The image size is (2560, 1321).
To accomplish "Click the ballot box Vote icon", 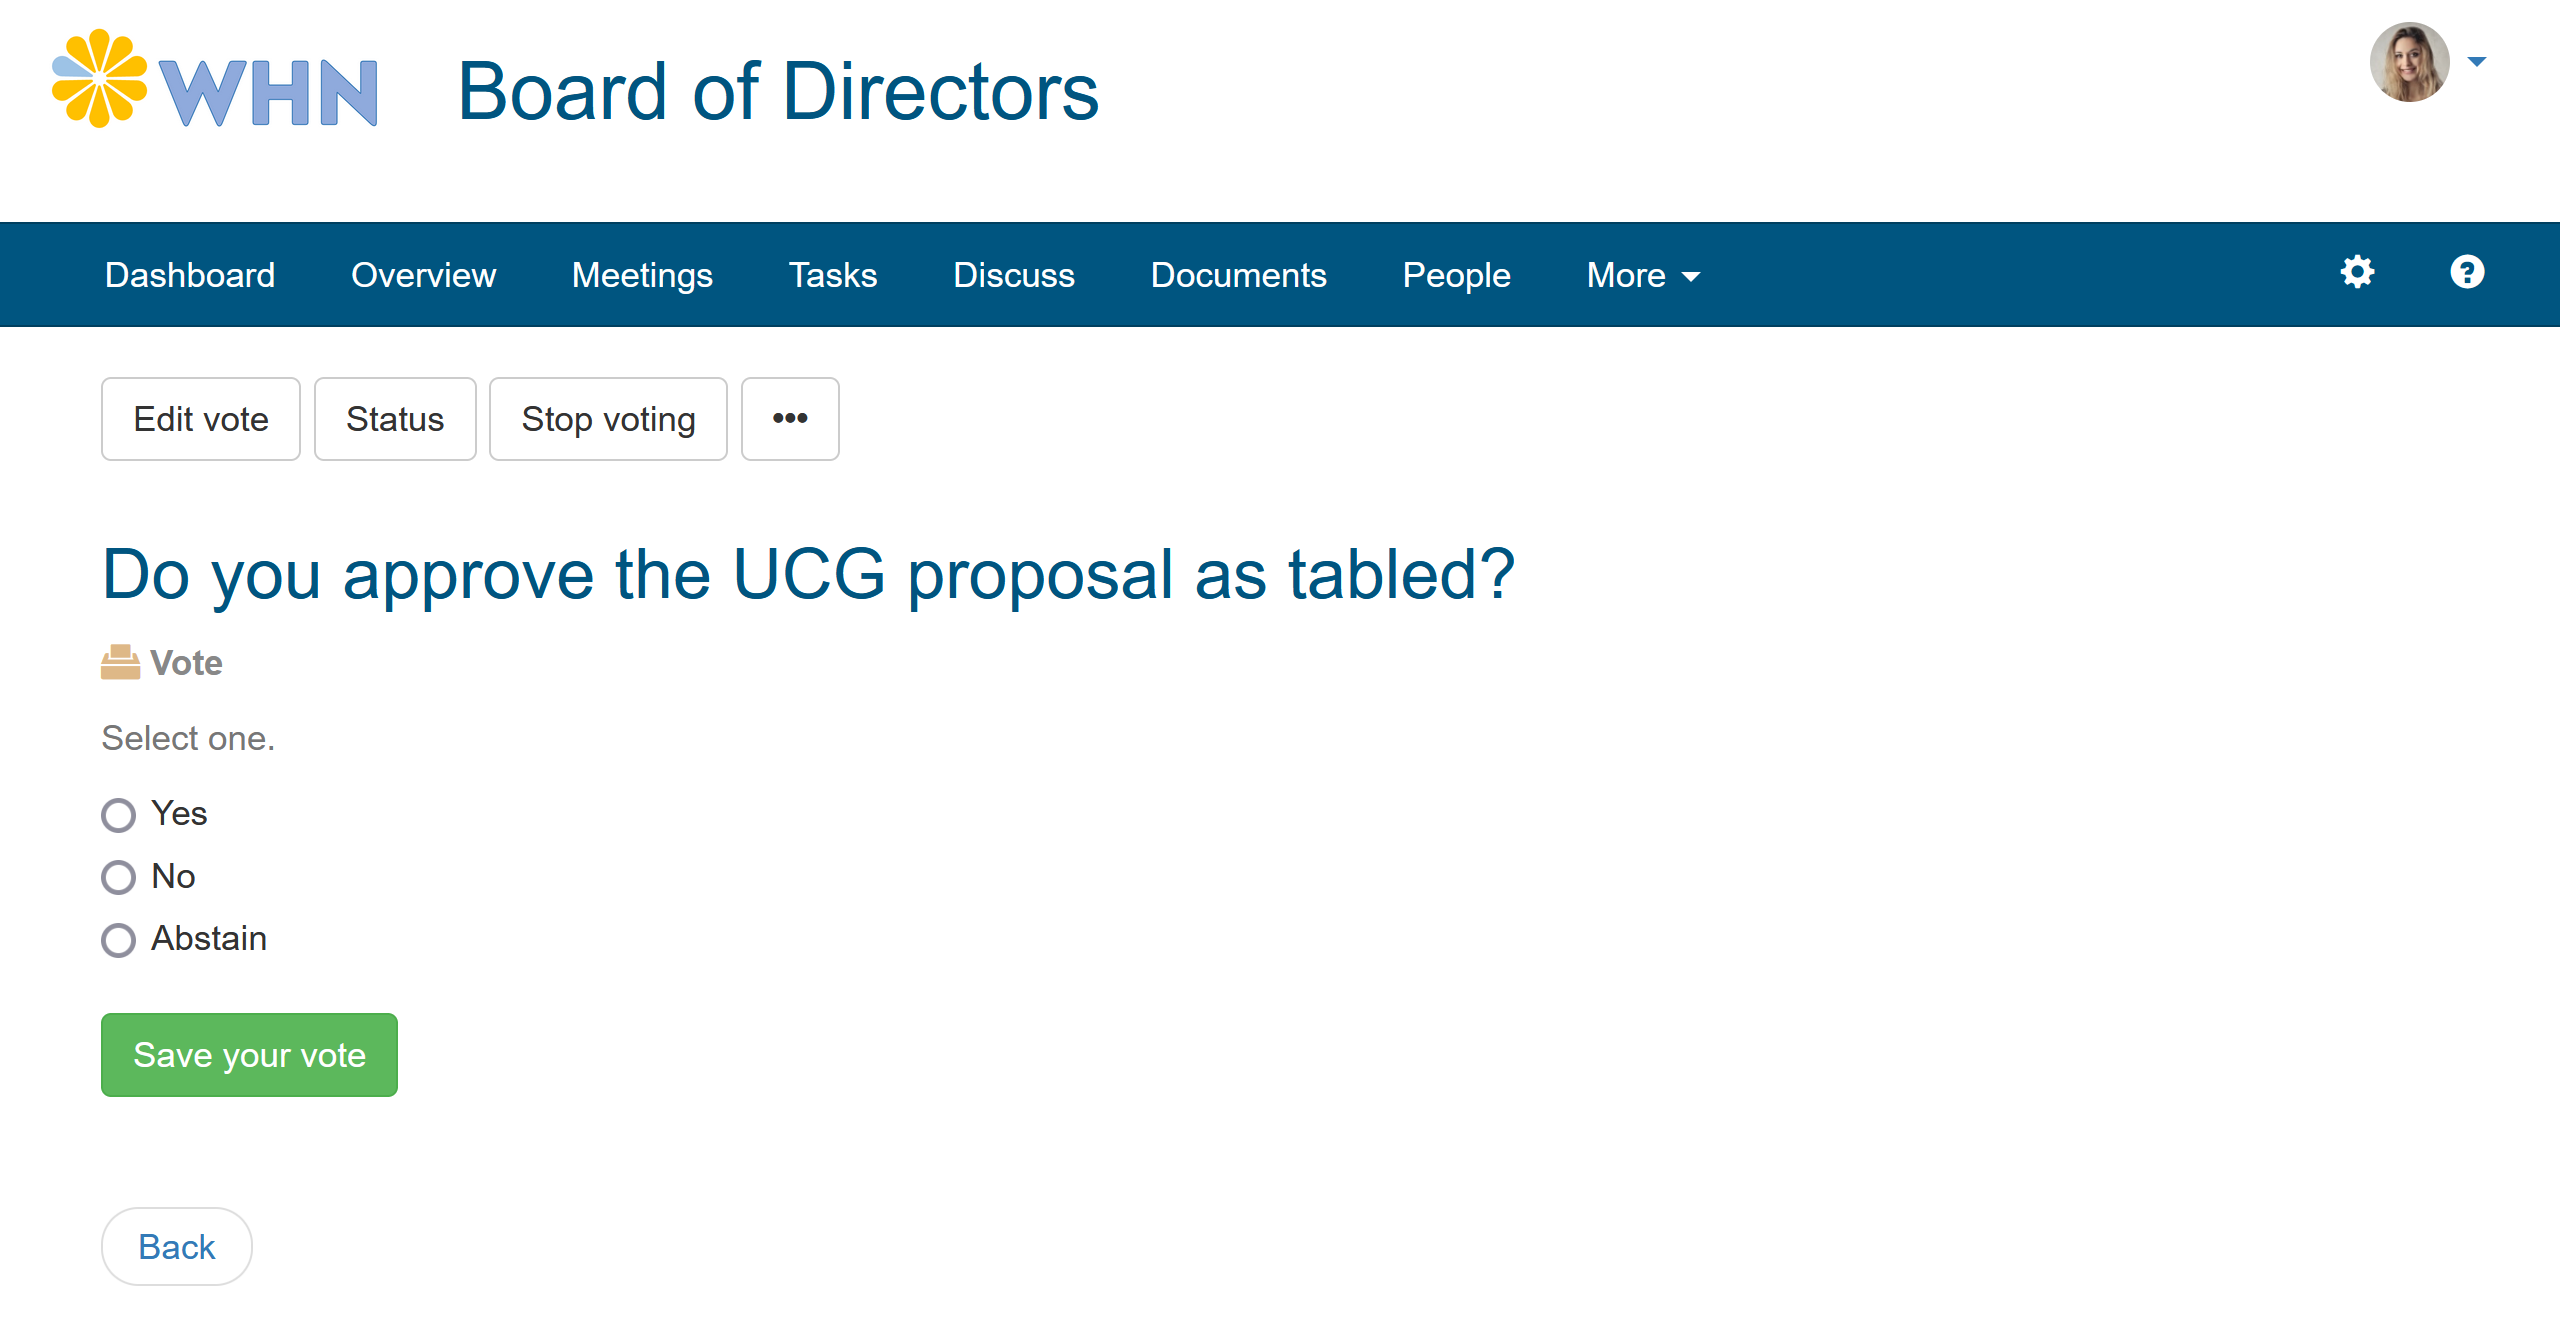I will coord(120,662).
